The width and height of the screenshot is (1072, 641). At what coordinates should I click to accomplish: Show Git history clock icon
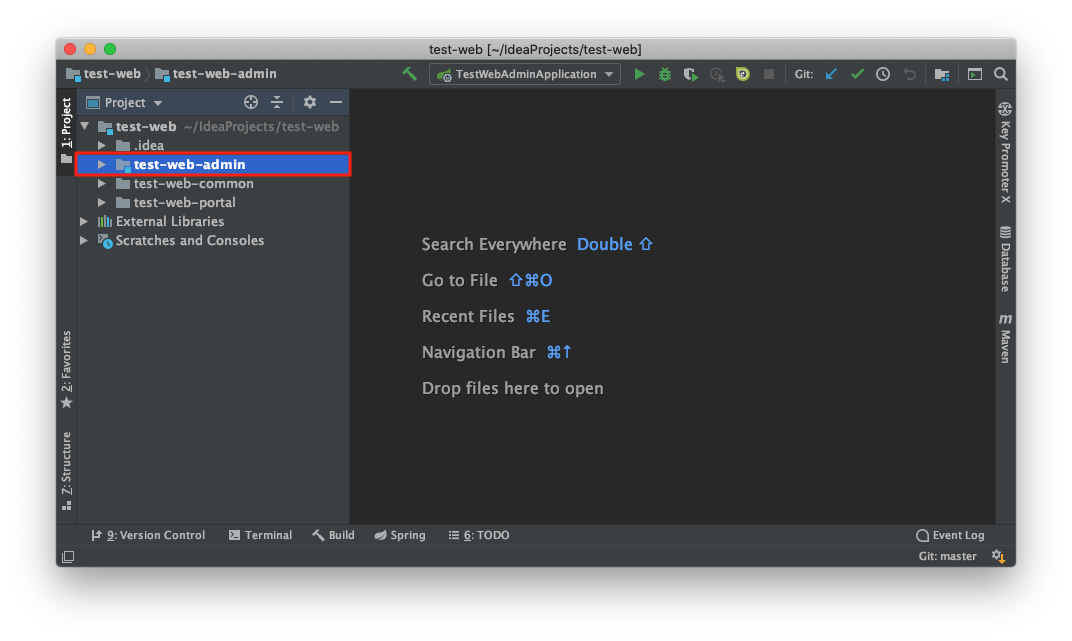(883, 74)
